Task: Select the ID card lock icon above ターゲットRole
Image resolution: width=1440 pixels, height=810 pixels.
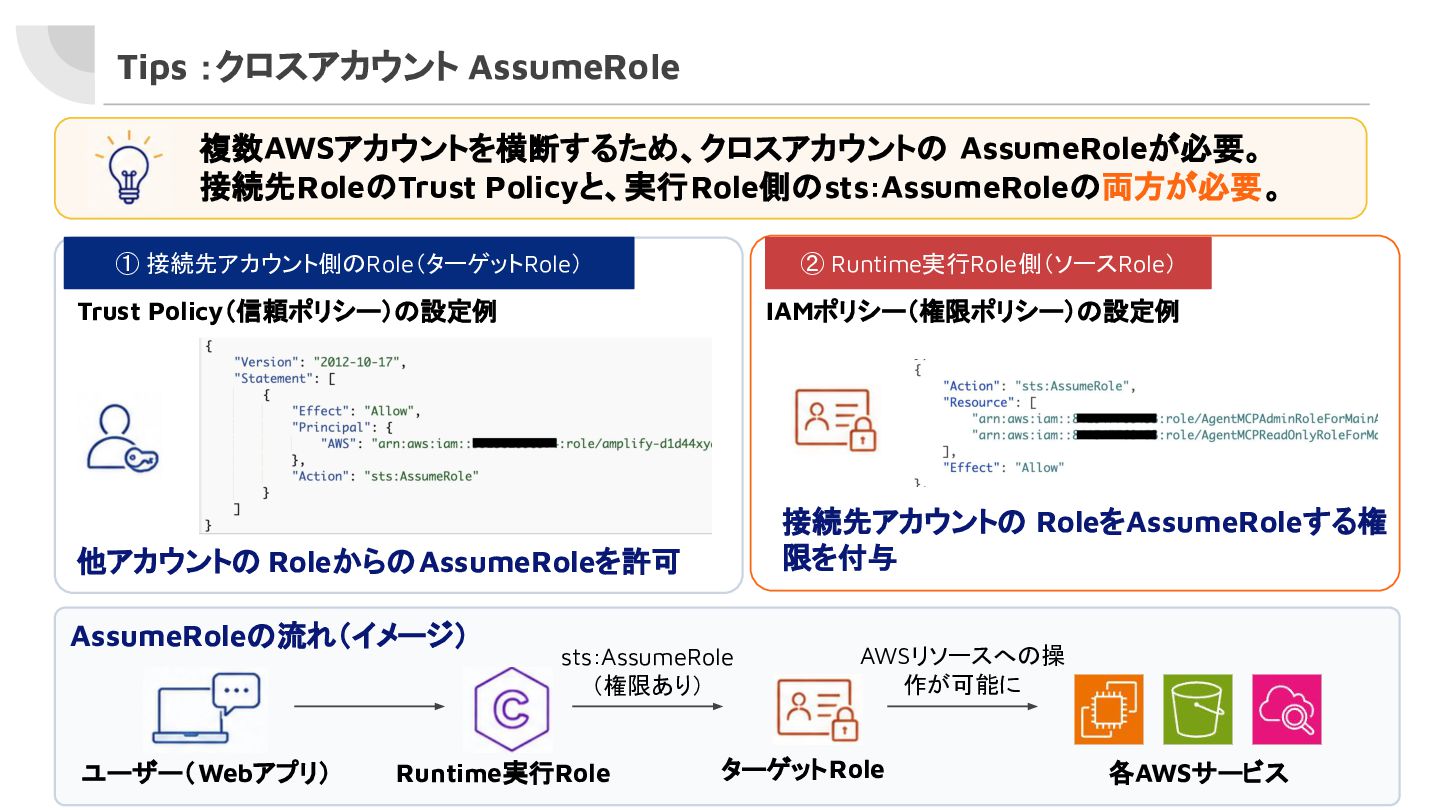Action: coord(818,708)
